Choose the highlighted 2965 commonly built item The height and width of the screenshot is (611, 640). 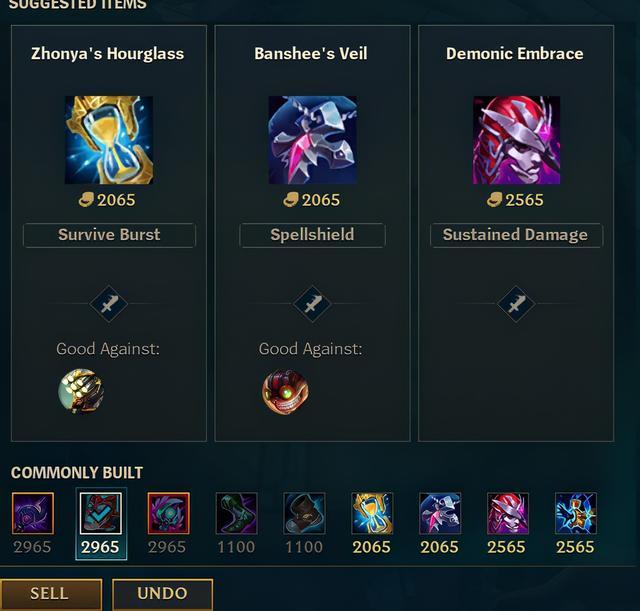[x=101, y=513]
